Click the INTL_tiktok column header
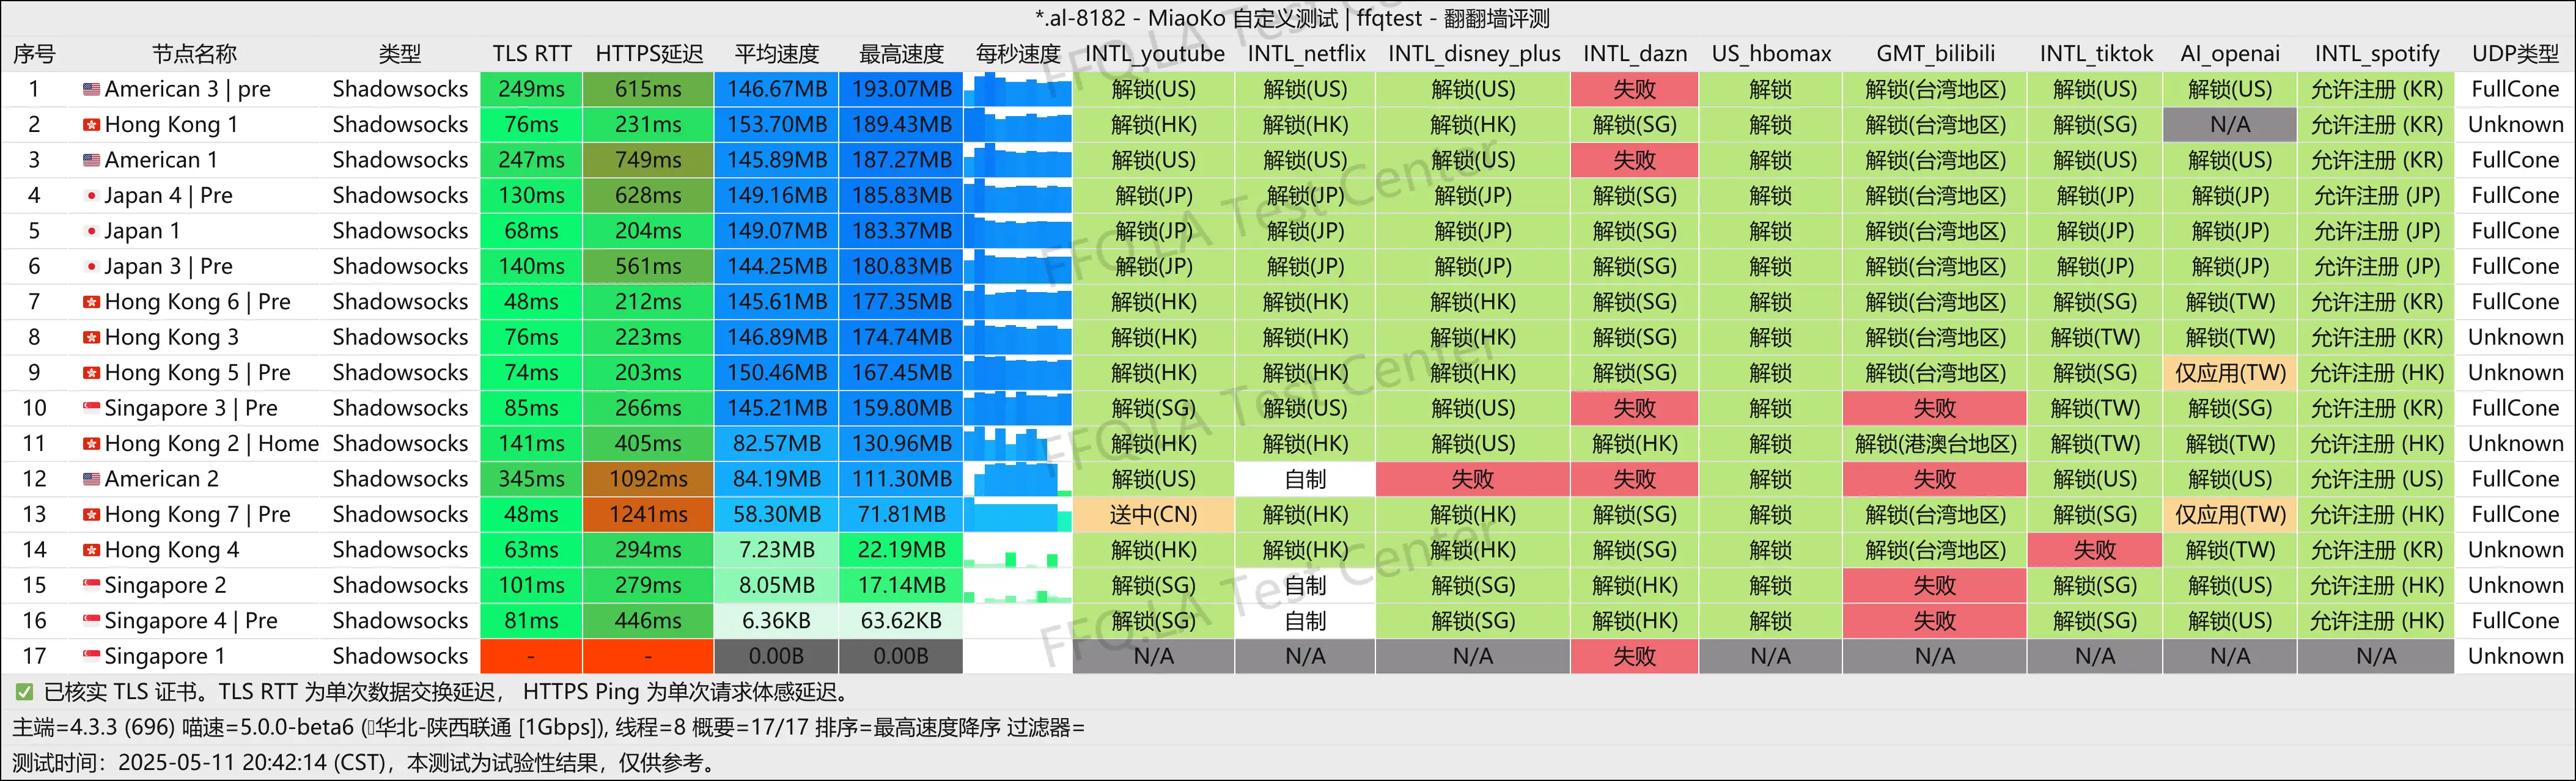Image resolution: width=2576 pixels, height=781 pixels. click(x=2095, y=54)
